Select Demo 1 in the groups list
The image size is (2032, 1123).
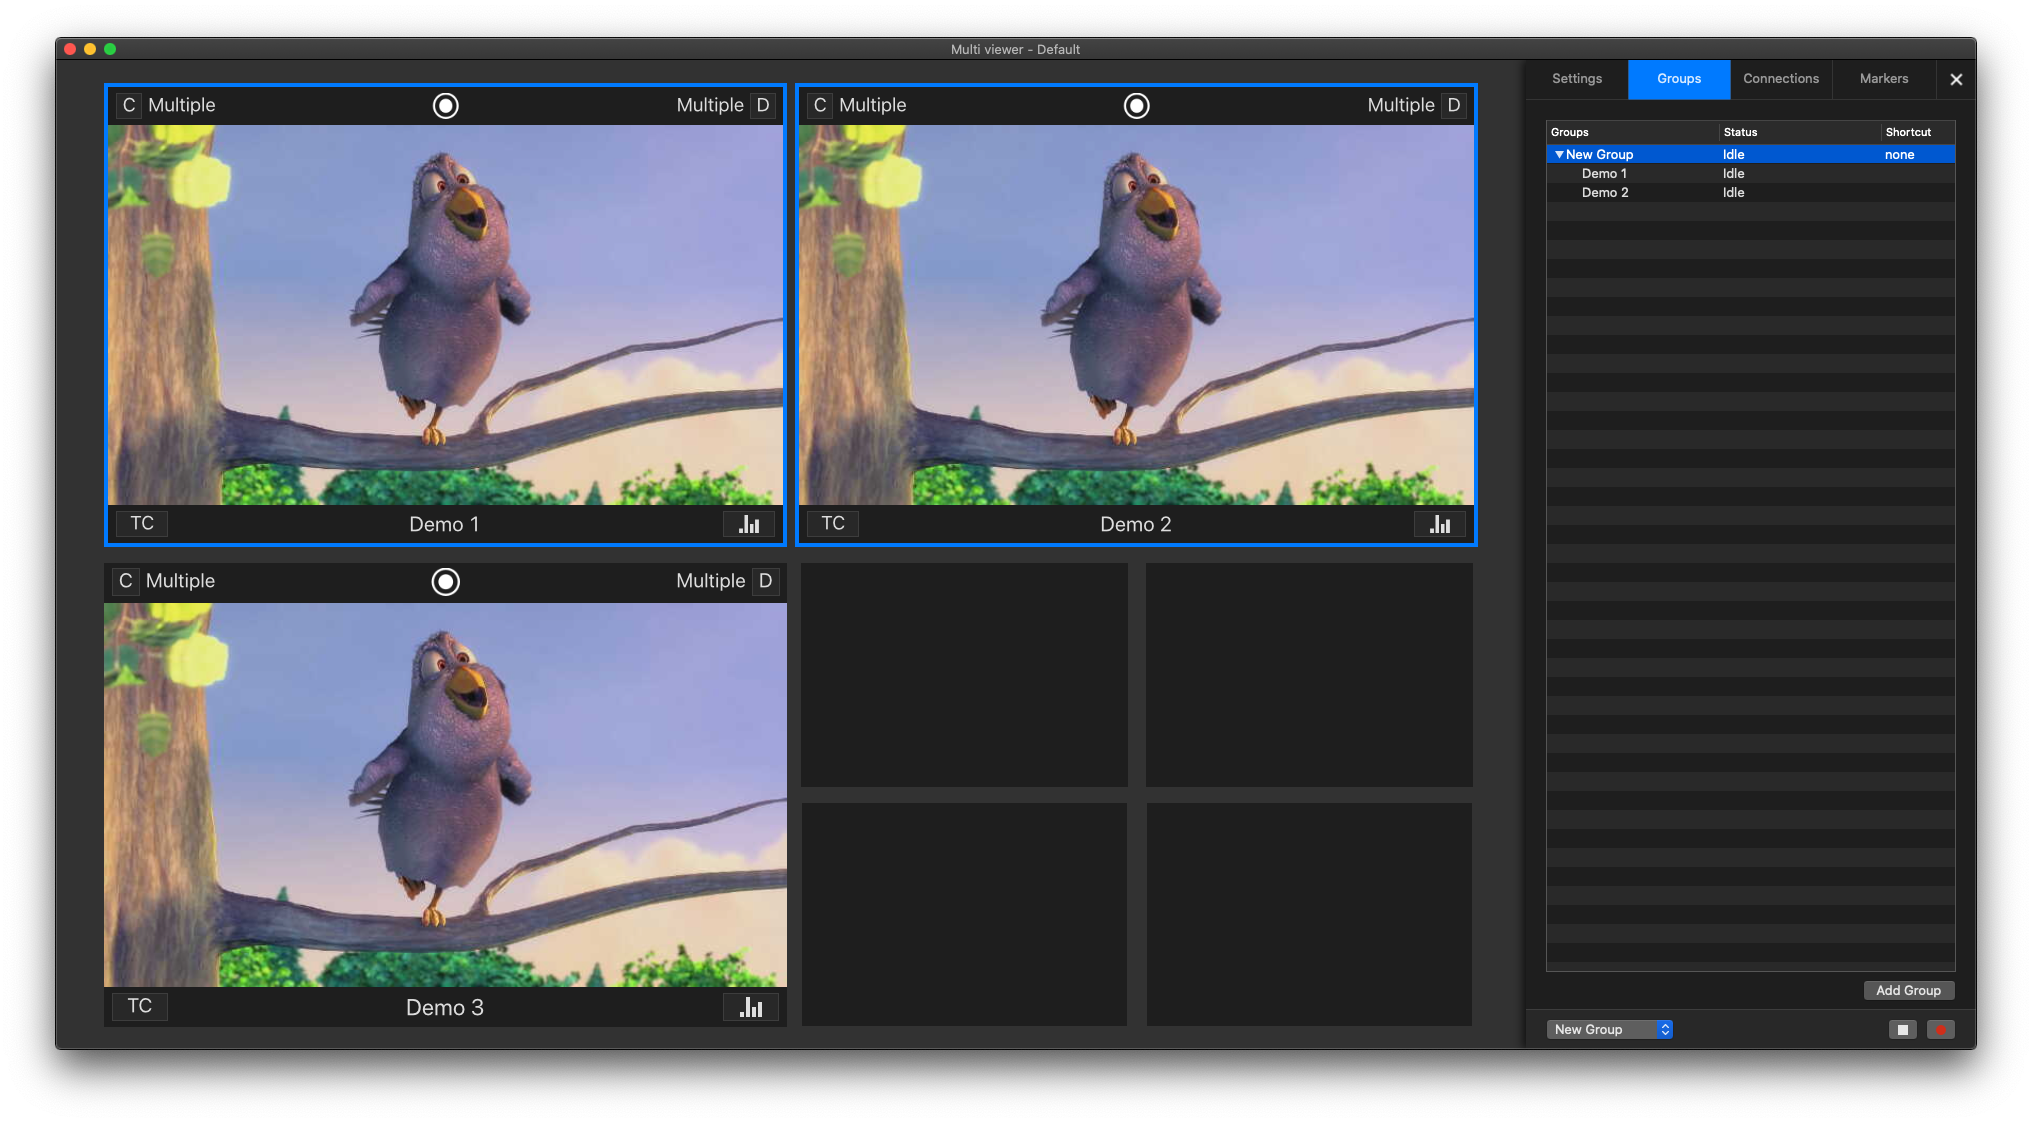pyautogui.click(x=1604, y=174)
